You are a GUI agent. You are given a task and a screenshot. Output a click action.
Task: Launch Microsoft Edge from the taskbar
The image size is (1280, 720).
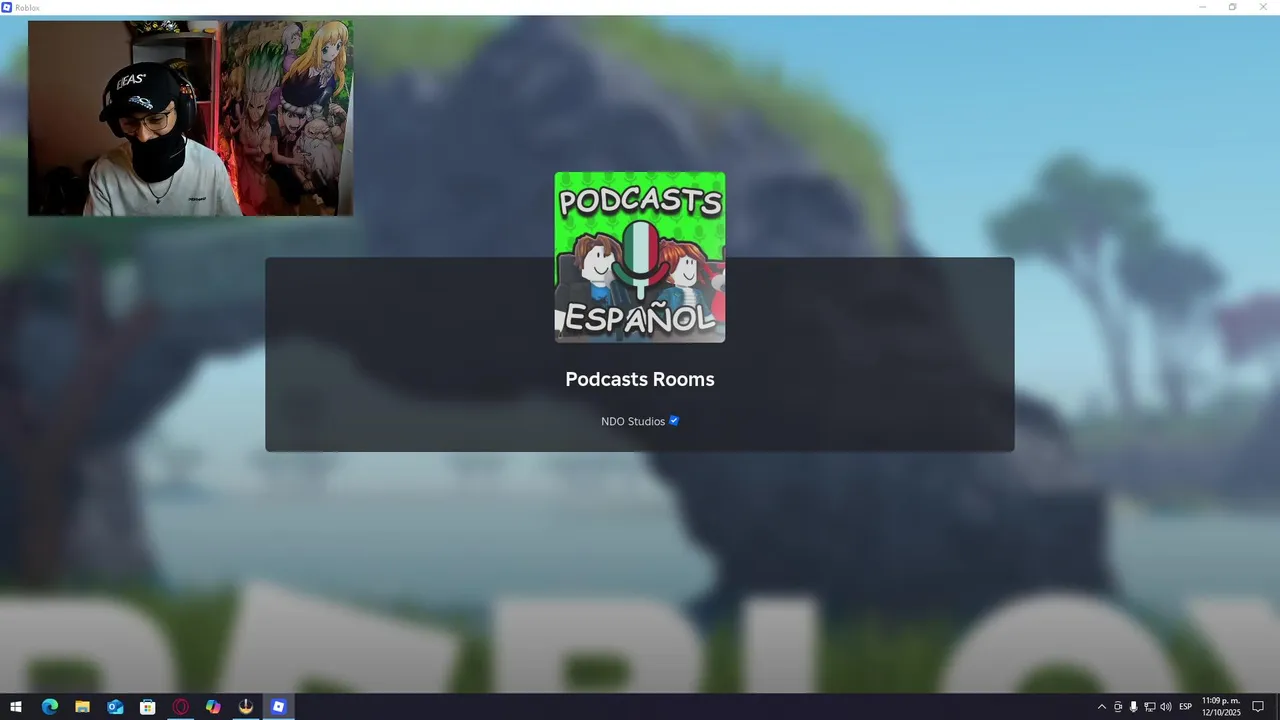click(x=50, y=707)
